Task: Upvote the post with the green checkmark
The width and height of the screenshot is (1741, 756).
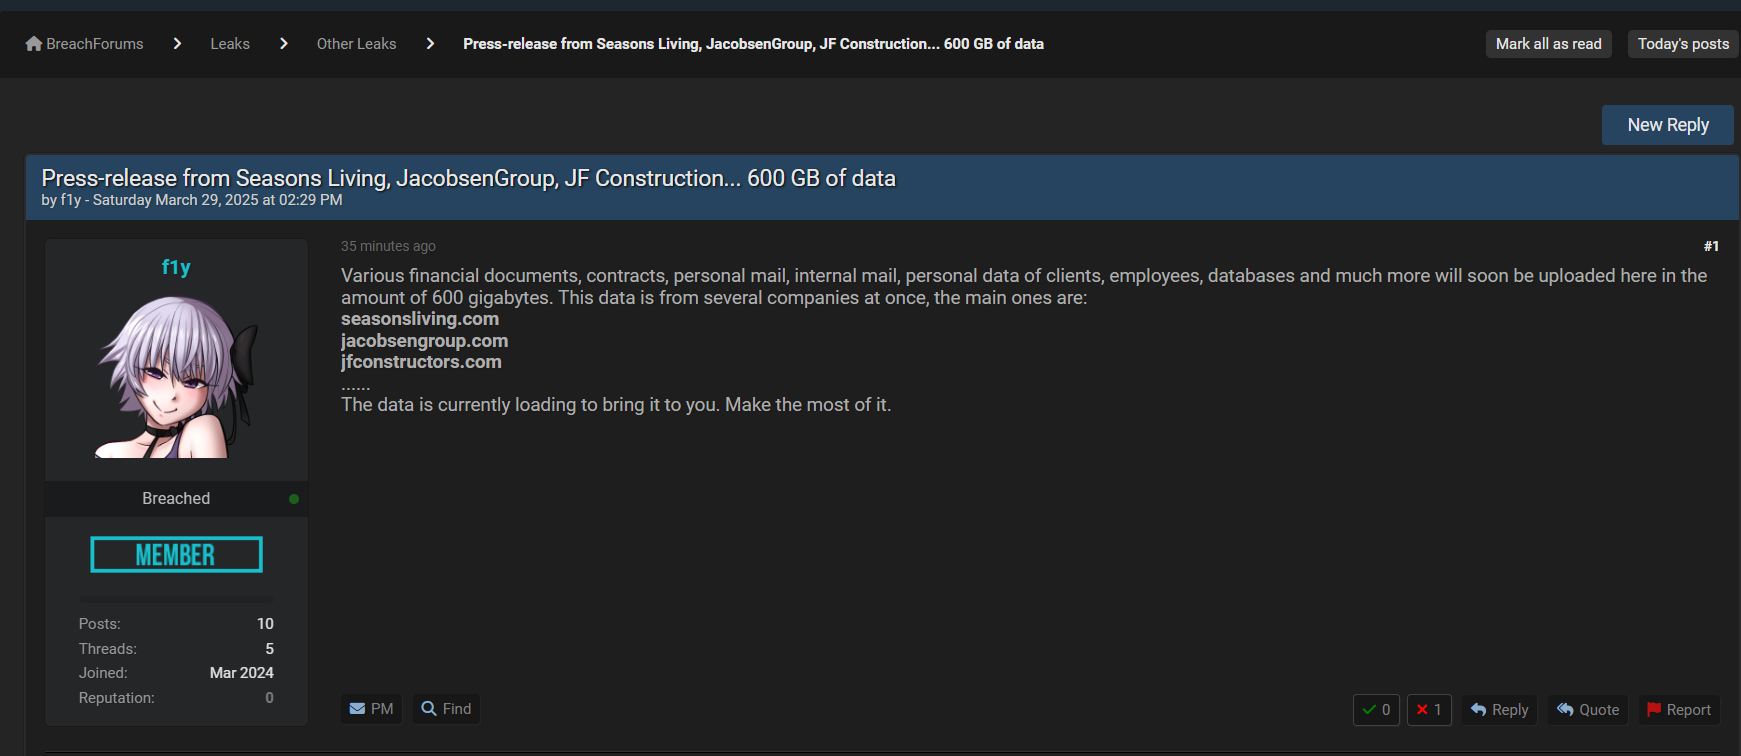Action: 1375,710
